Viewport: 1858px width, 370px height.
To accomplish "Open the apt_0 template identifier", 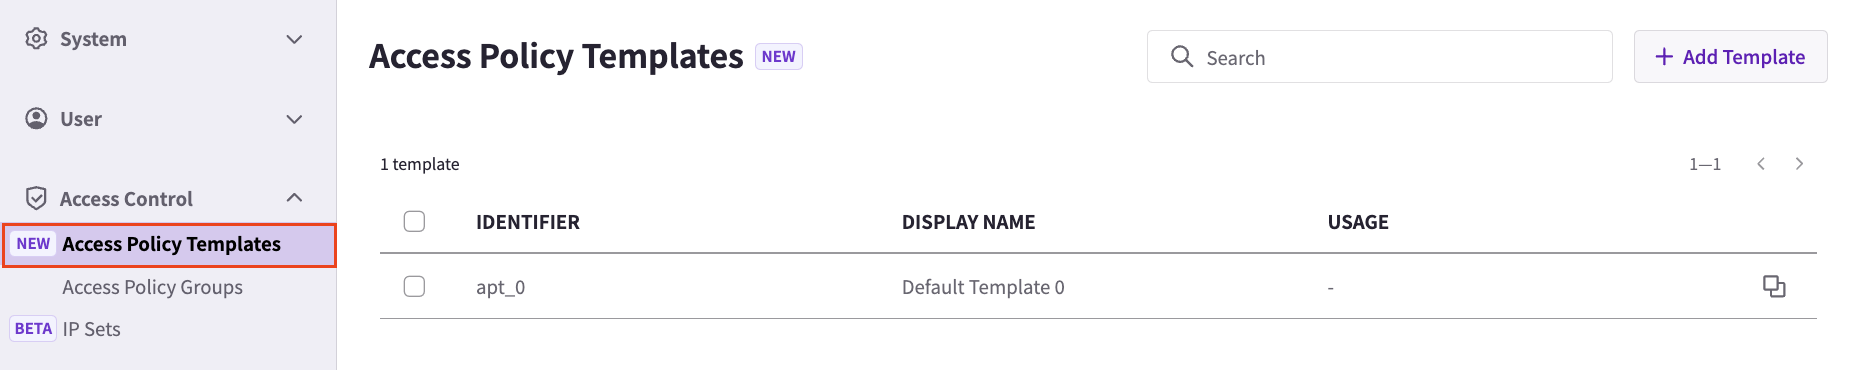I will tap(500, 287).
